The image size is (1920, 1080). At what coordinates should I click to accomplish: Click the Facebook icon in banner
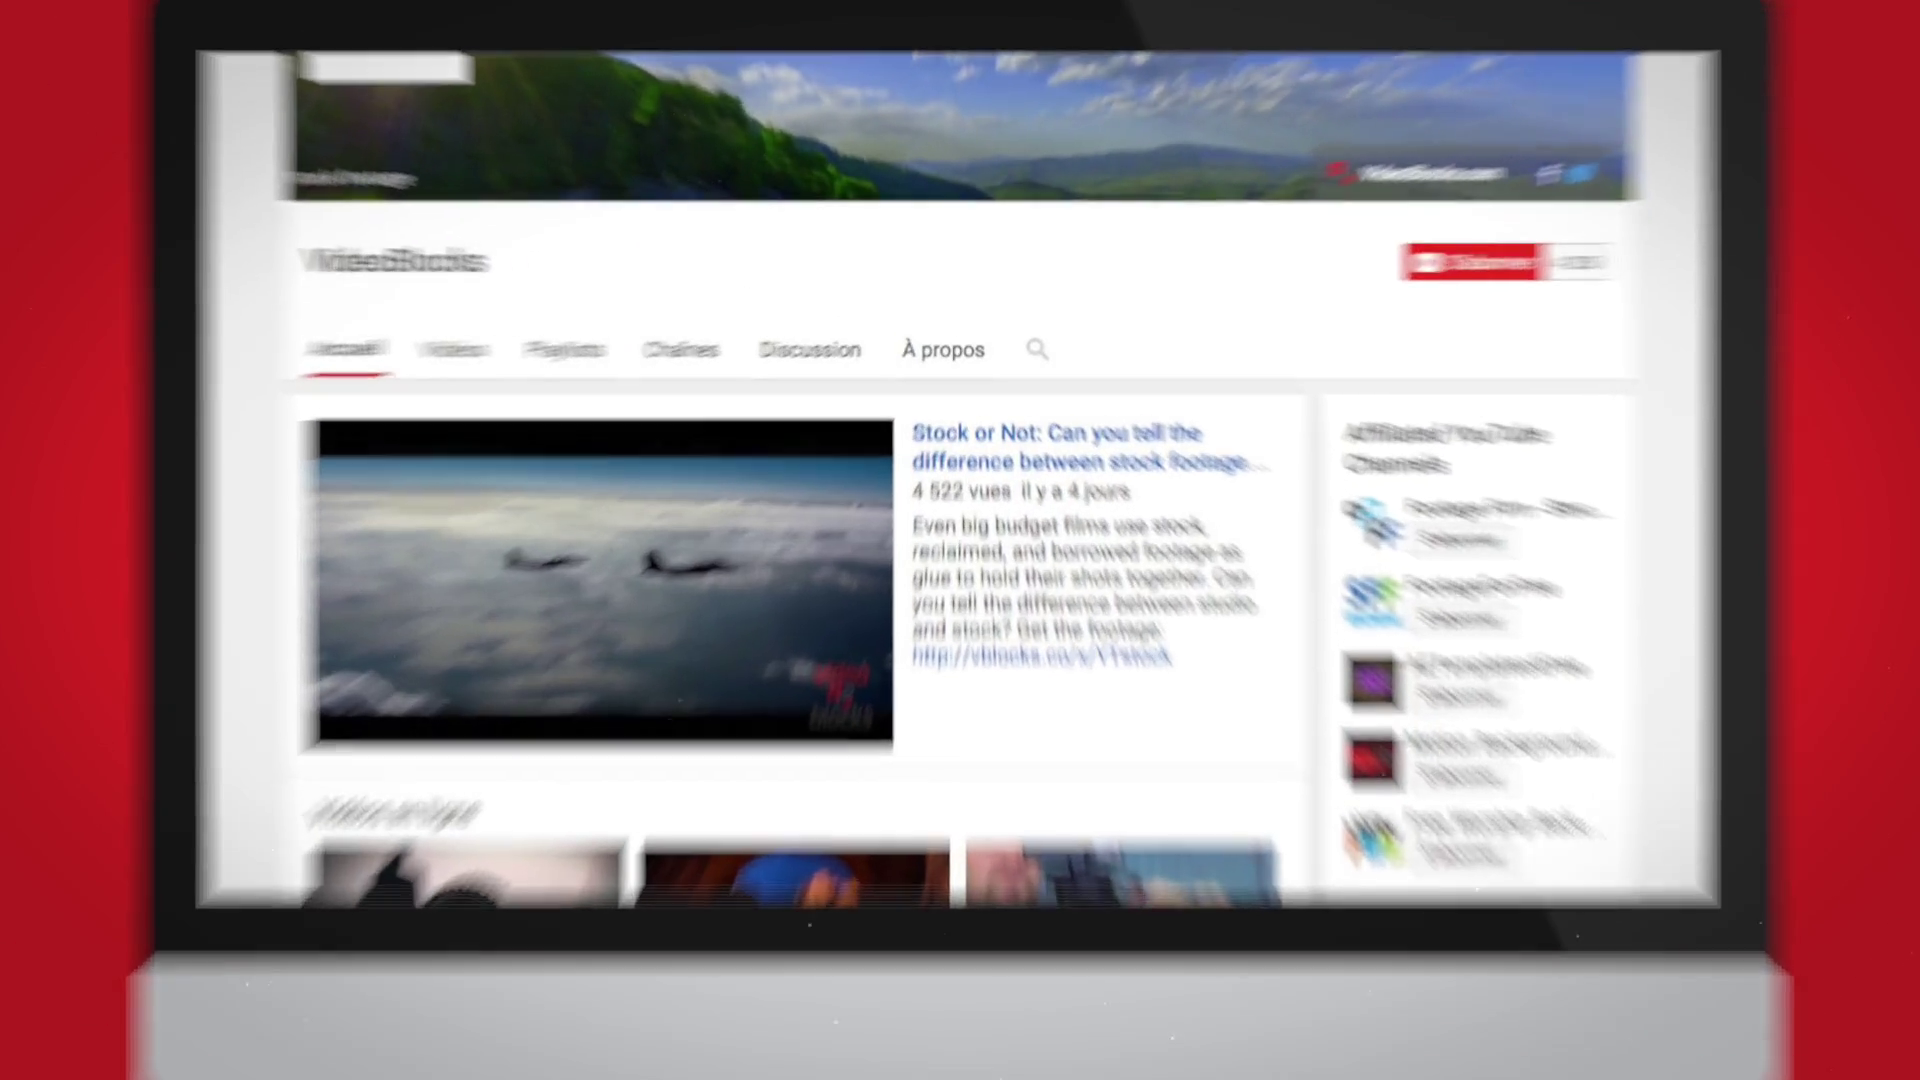1547,174
